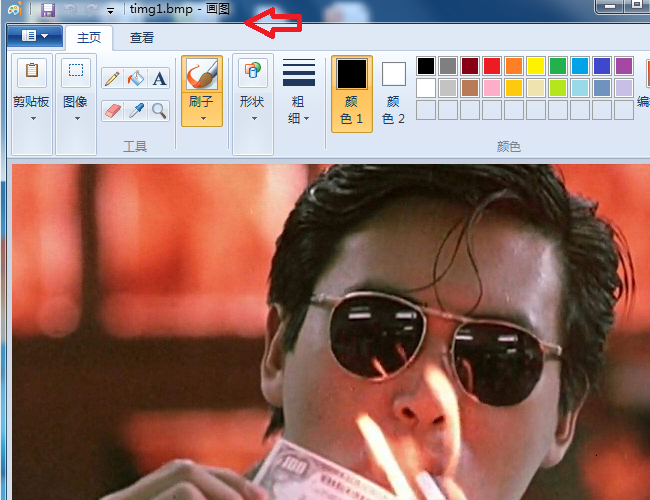Click the Brushes (刷子) icon
650x500 pixels.
pyautogui.click(x=202, y=75)
